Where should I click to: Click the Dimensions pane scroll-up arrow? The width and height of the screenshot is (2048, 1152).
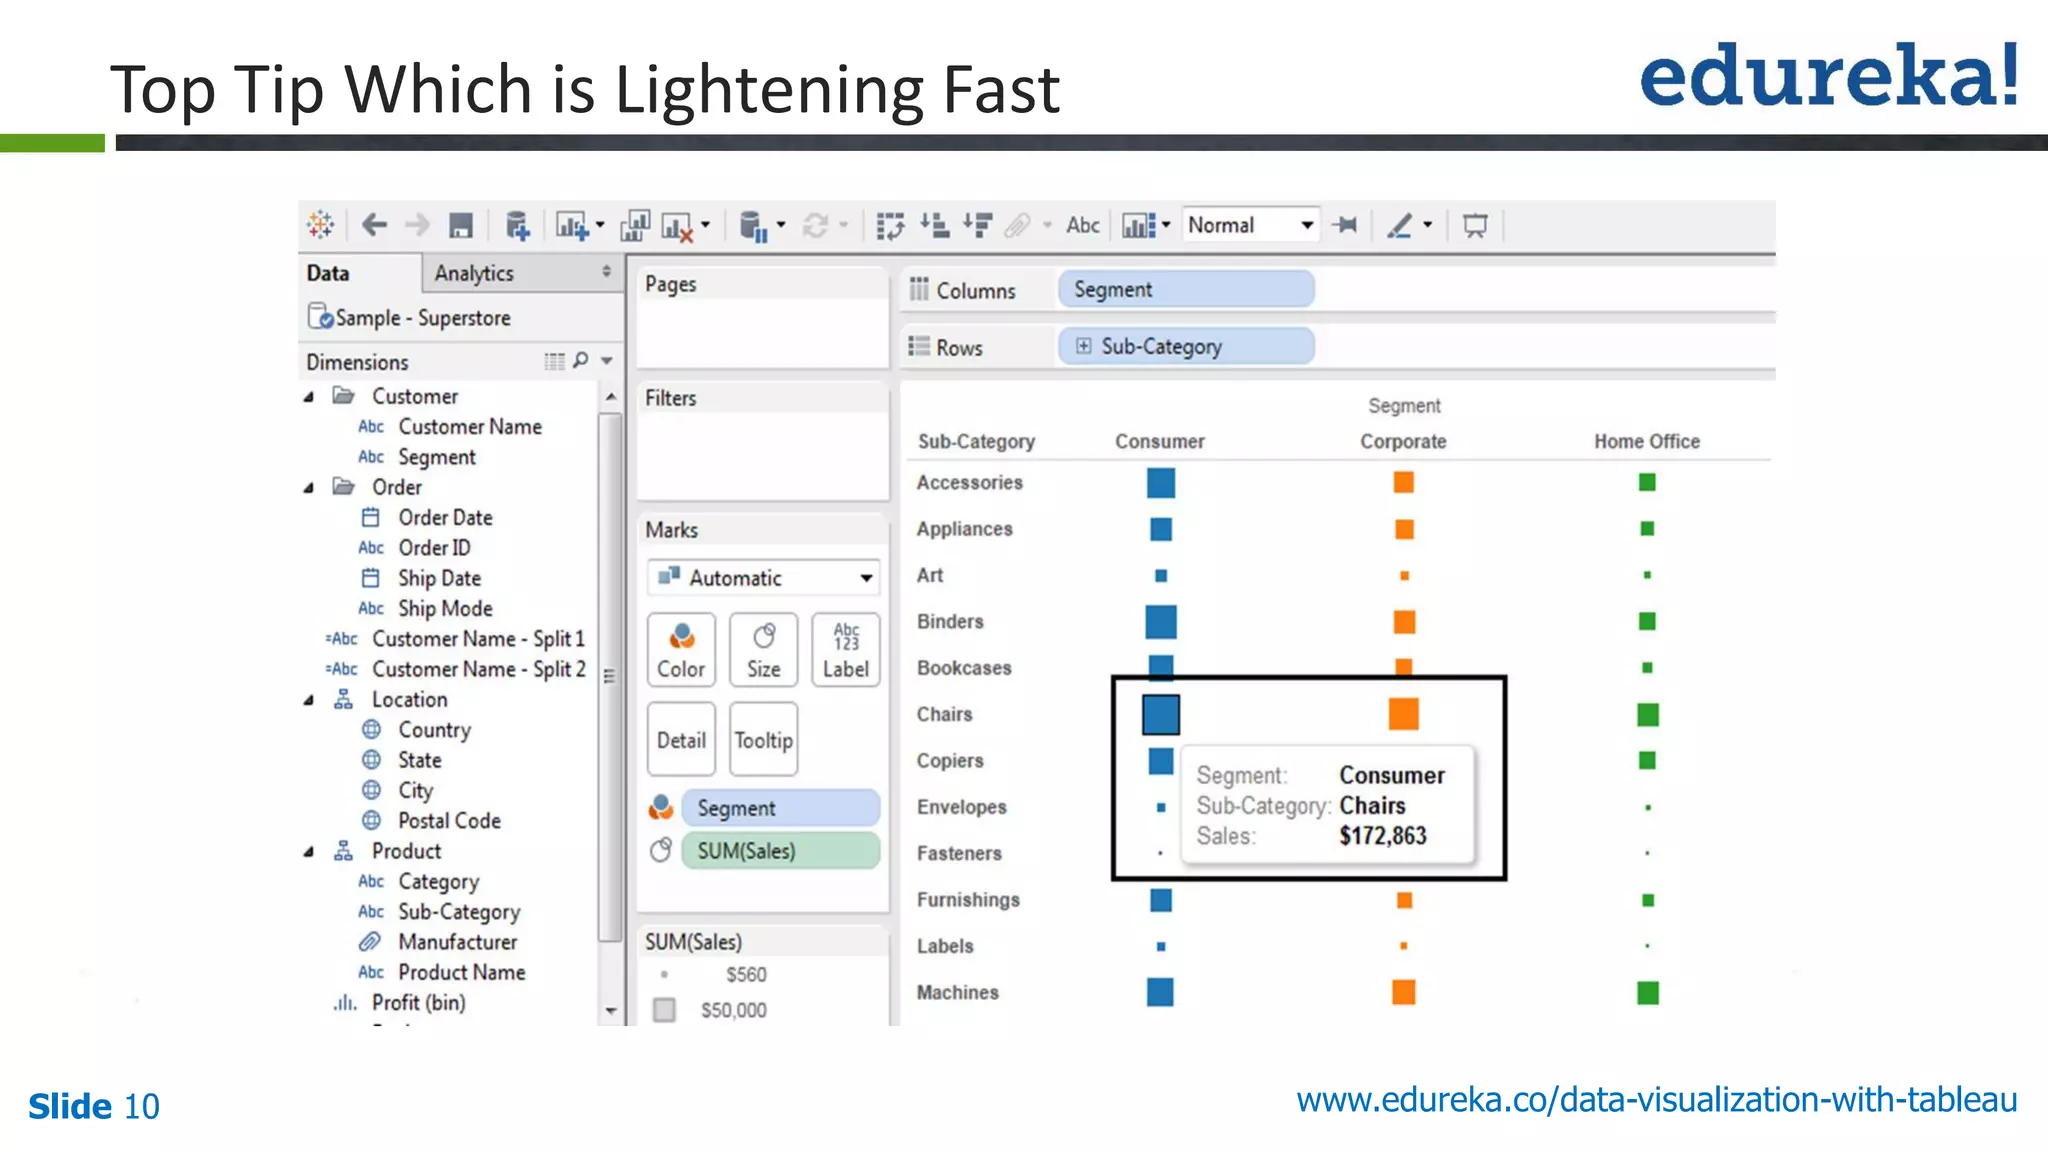point(611,397)
